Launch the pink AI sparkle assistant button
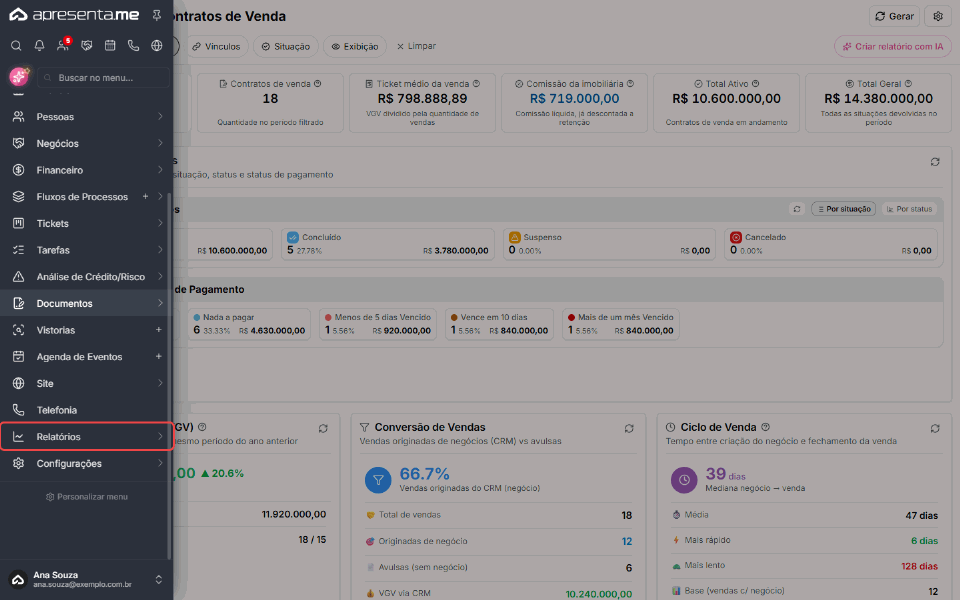The height and width of the screenshot is (600, 960). (19, 77)
